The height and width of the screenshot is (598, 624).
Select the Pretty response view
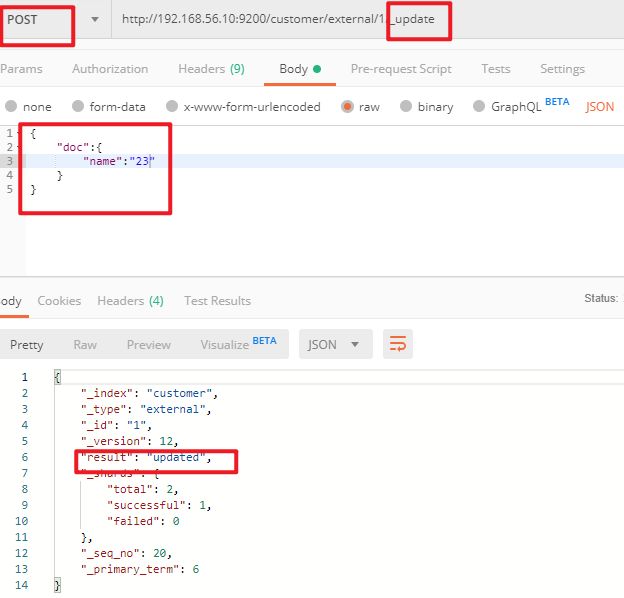tap(27, 345)
